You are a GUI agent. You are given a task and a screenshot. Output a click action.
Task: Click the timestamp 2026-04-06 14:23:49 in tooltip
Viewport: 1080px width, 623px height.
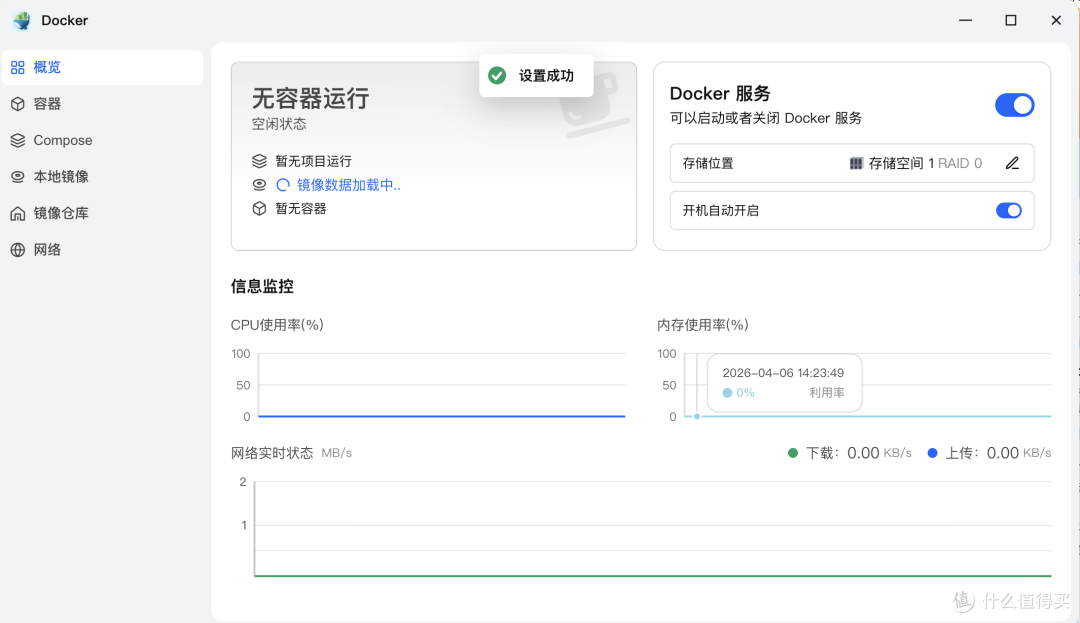(783, 373)
